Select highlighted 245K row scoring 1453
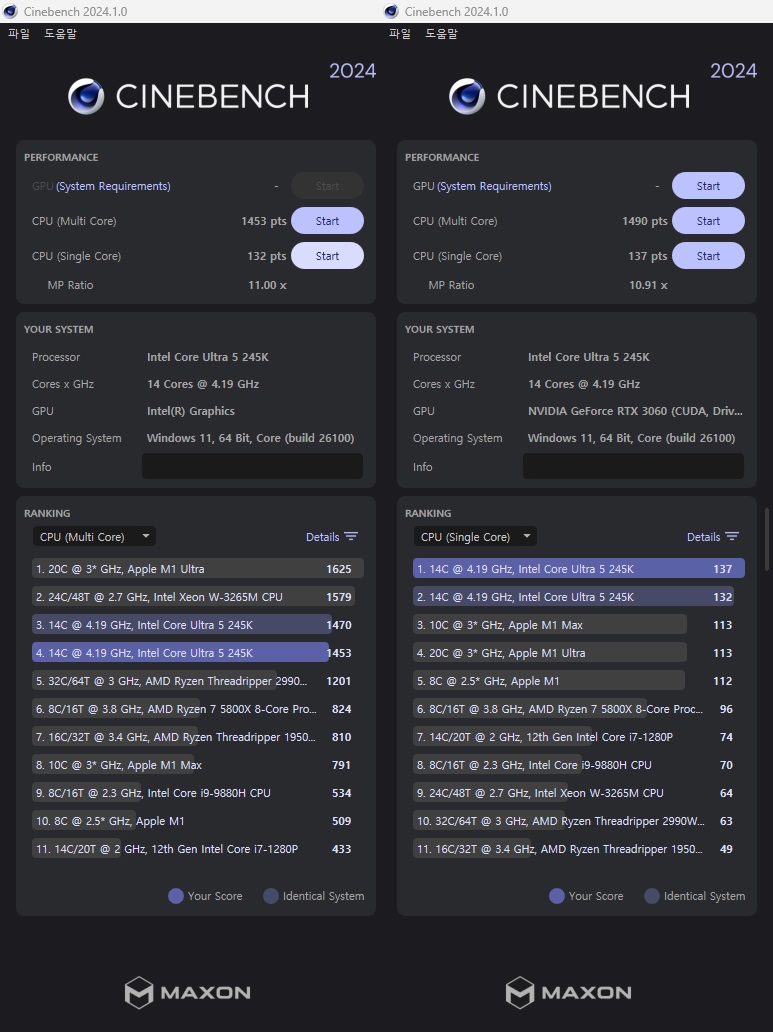773x1032 pixels. click(198, 653)
